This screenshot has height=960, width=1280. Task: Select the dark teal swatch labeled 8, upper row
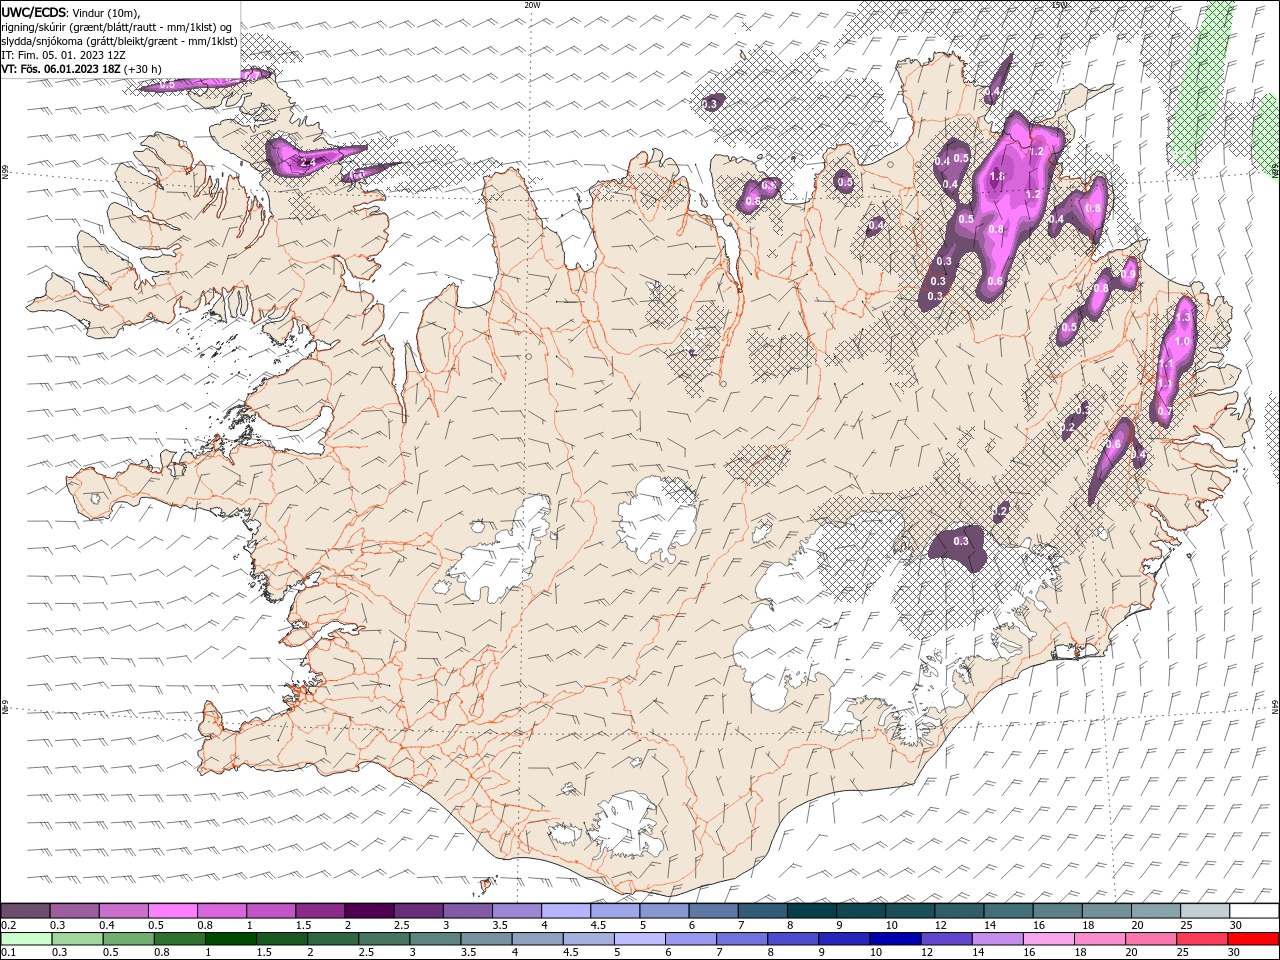click(x=812, y=911)
